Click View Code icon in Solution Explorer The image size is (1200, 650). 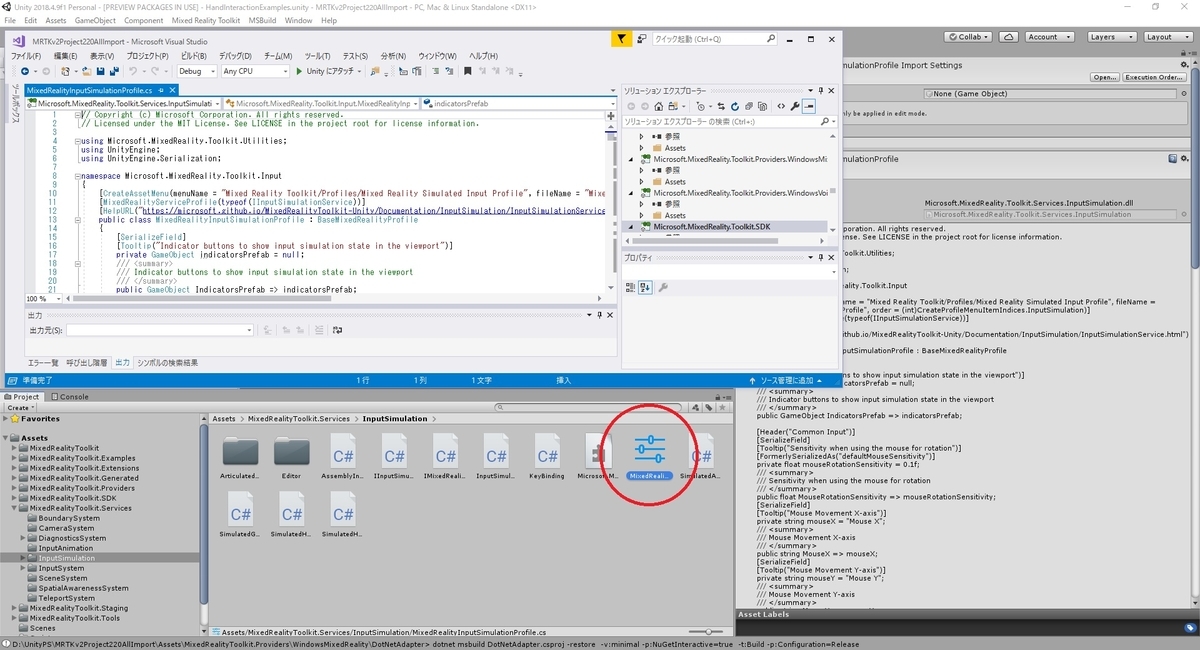coord(780,106)
